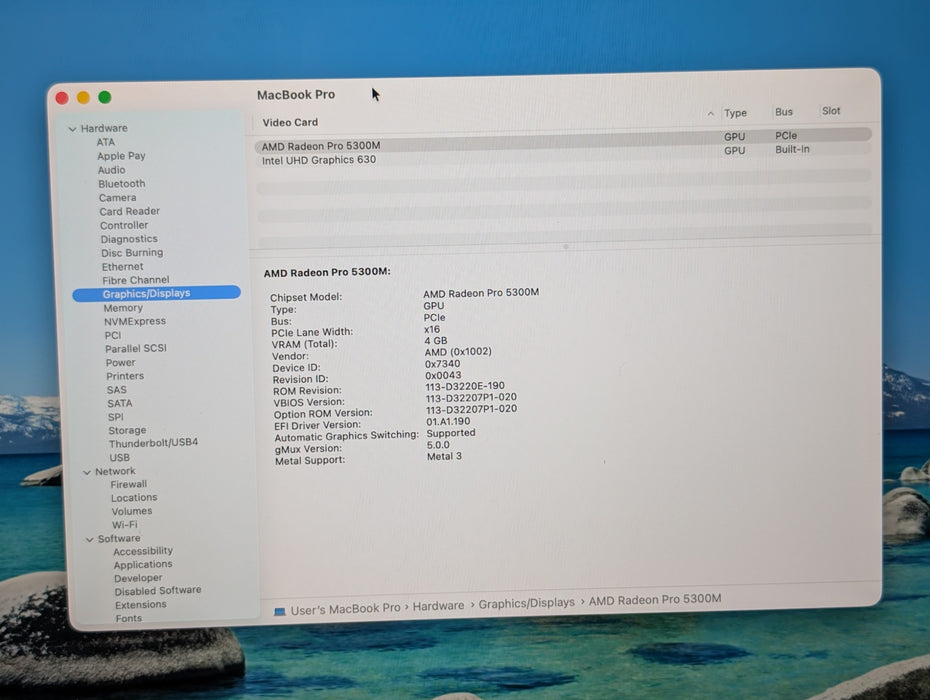The image size is (930, 700).
Task: Collapse the Network section chevron
Action: click(x=87, y=472)
